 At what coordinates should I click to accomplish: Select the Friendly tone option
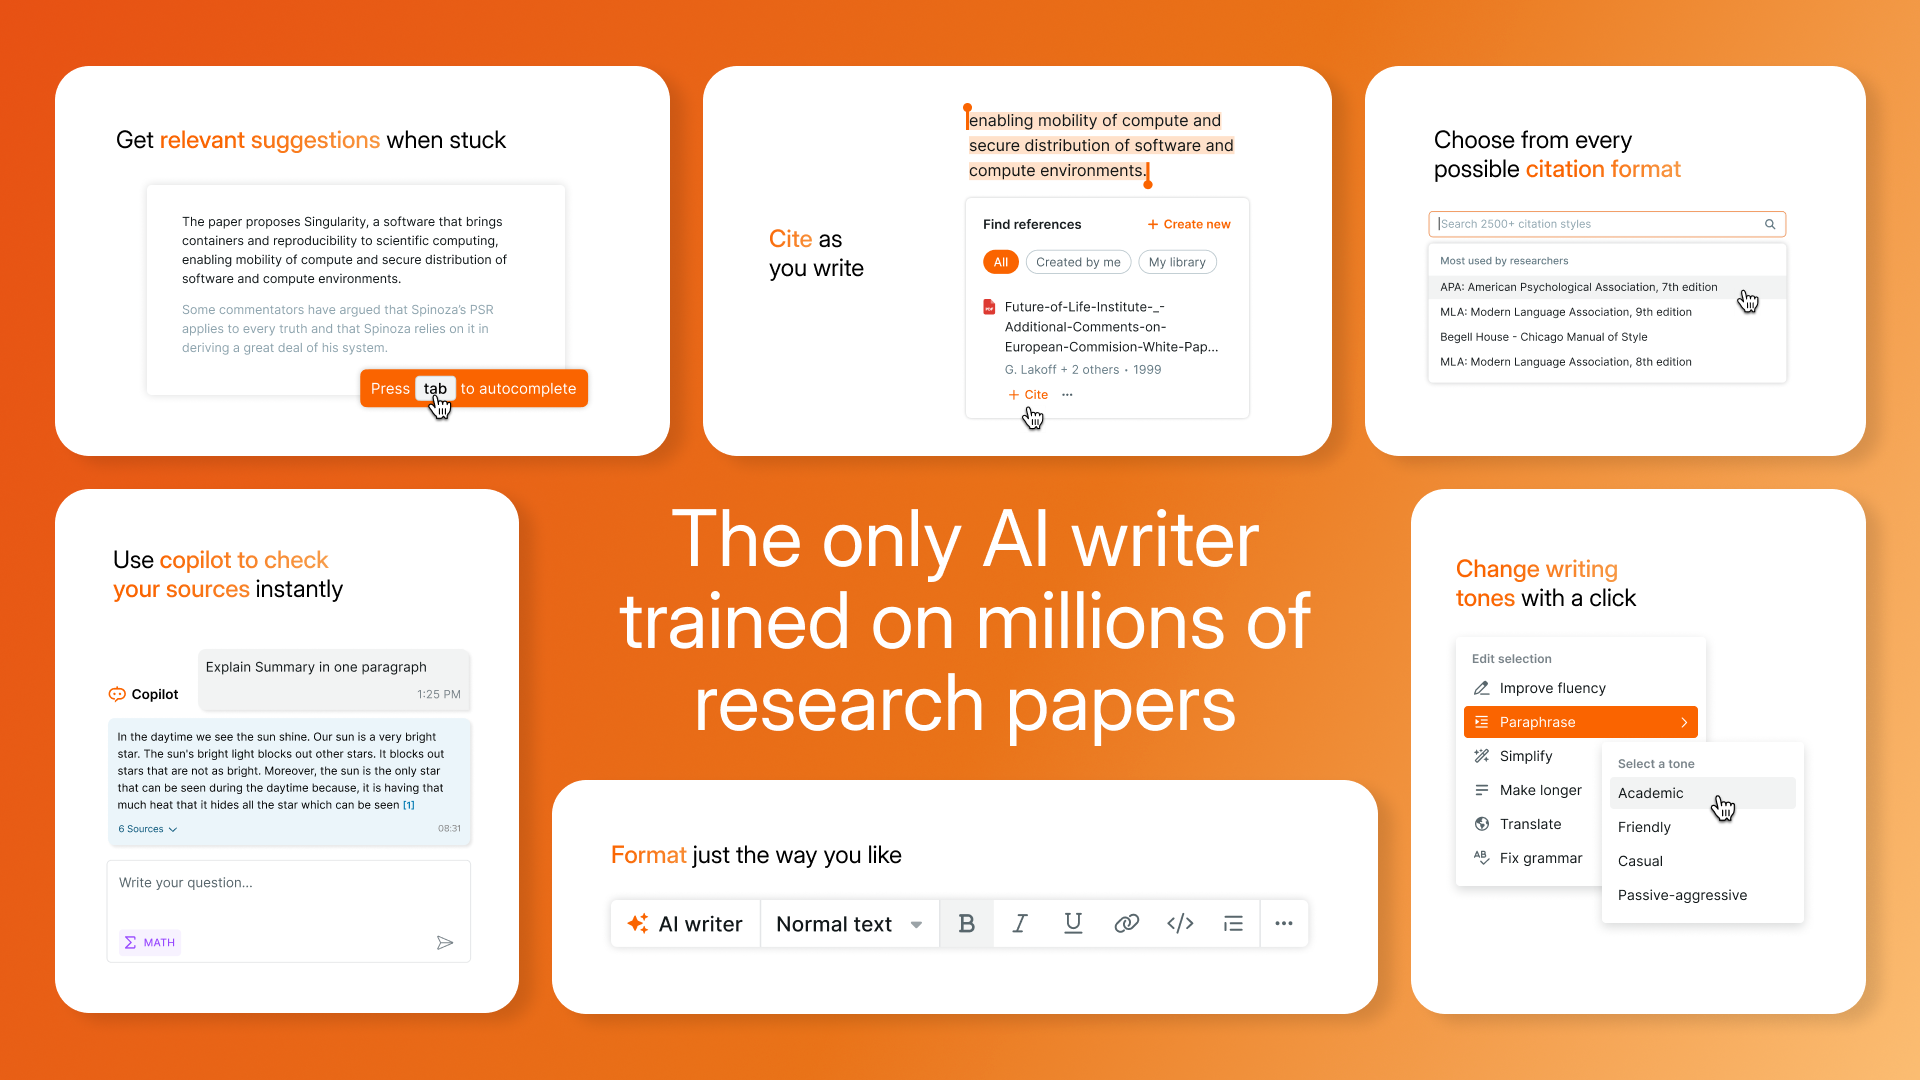tap(1646, 827)
